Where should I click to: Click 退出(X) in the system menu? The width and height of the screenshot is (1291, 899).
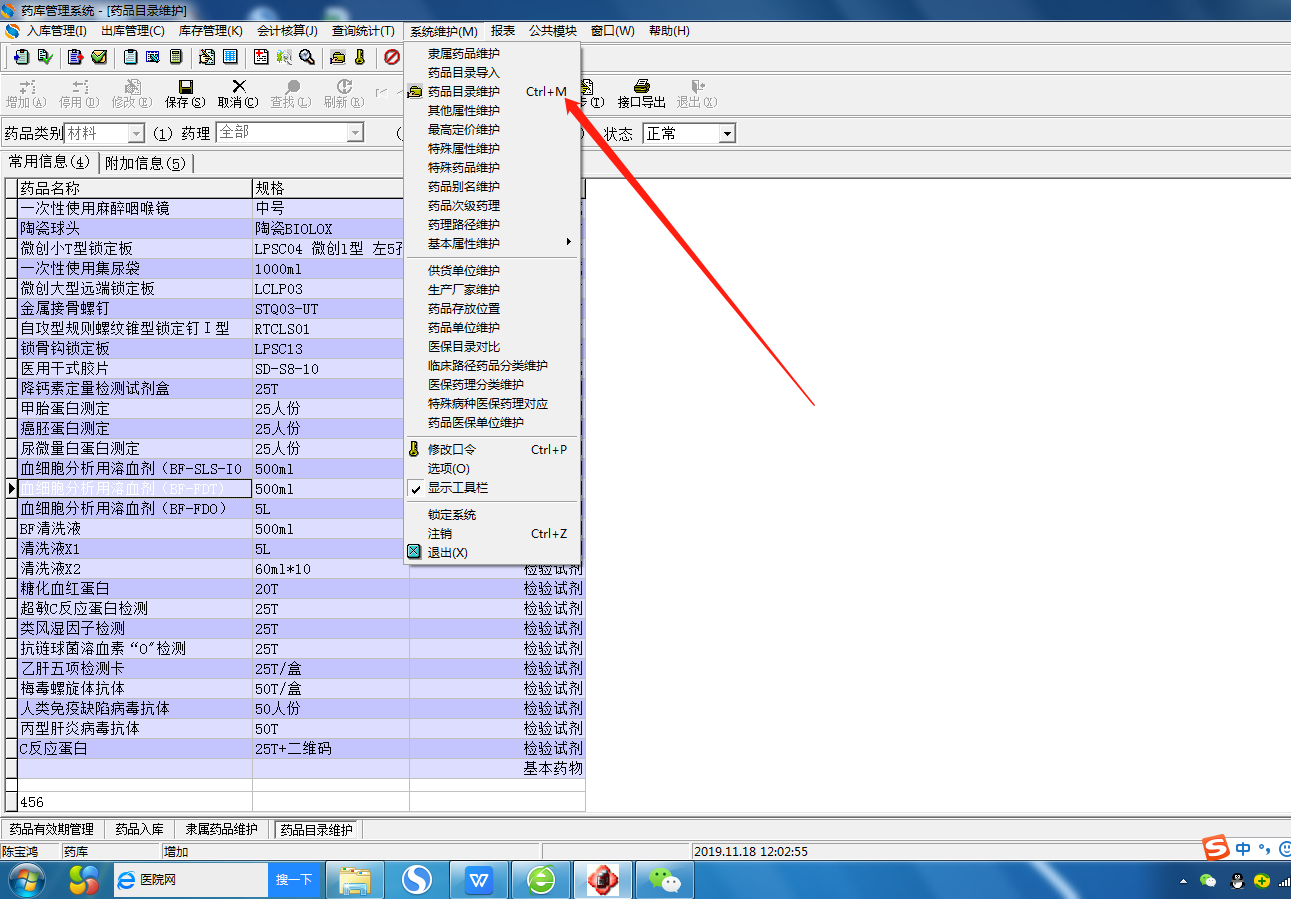coord(492,552)
